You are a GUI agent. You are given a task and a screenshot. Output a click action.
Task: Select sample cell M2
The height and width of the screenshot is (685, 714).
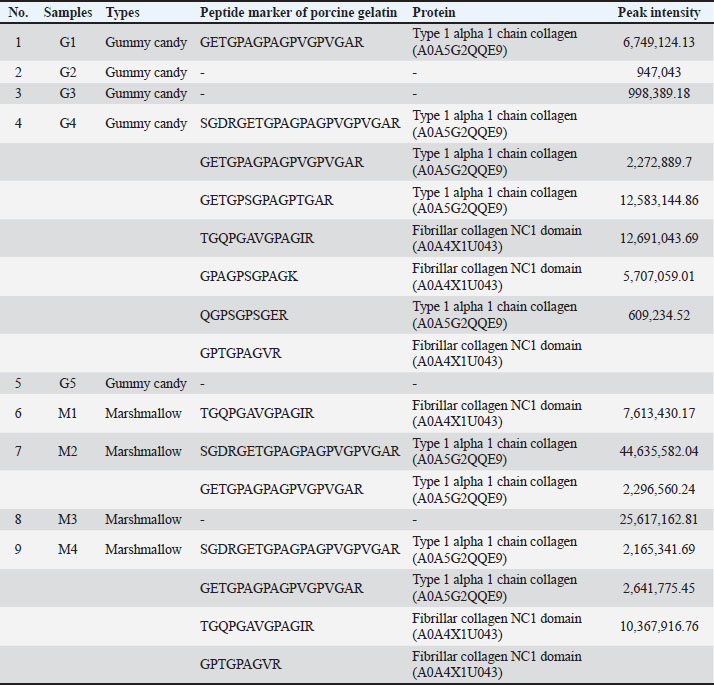coord(67,451)
